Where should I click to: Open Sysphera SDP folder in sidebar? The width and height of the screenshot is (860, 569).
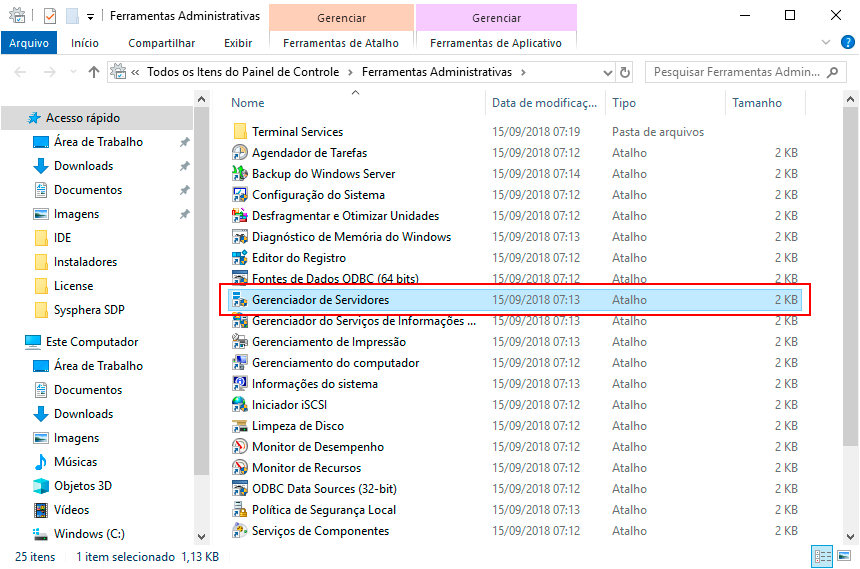pos(89,310)
